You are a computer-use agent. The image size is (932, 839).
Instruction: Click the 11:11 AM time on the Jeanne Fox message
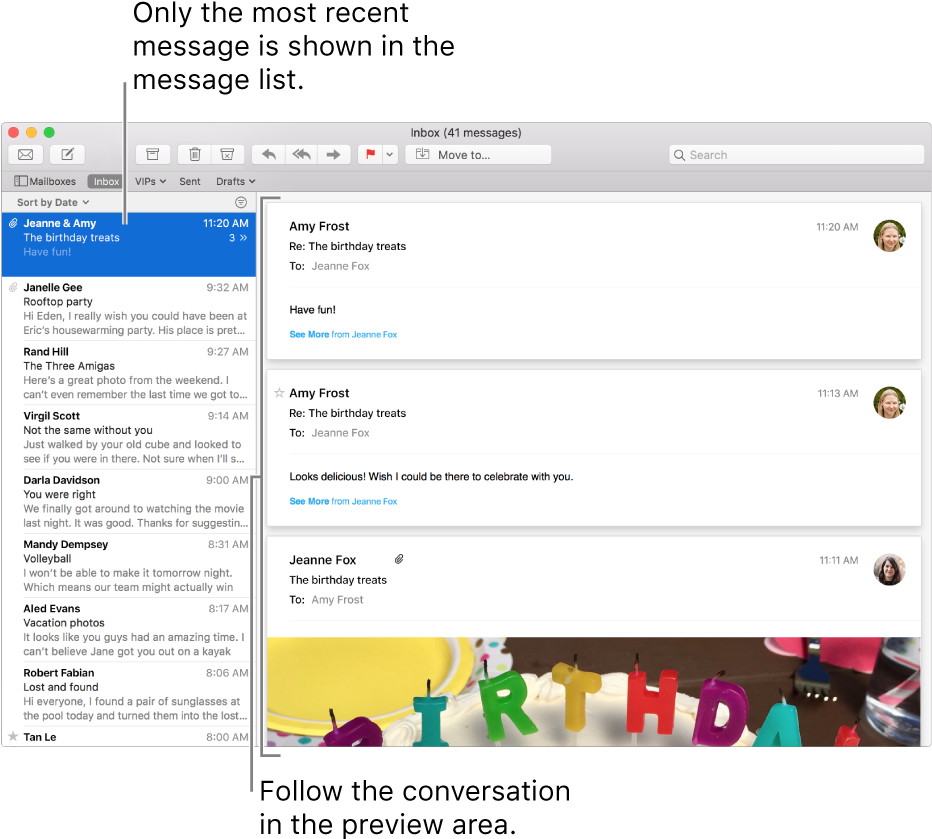[x=839, y=560]
